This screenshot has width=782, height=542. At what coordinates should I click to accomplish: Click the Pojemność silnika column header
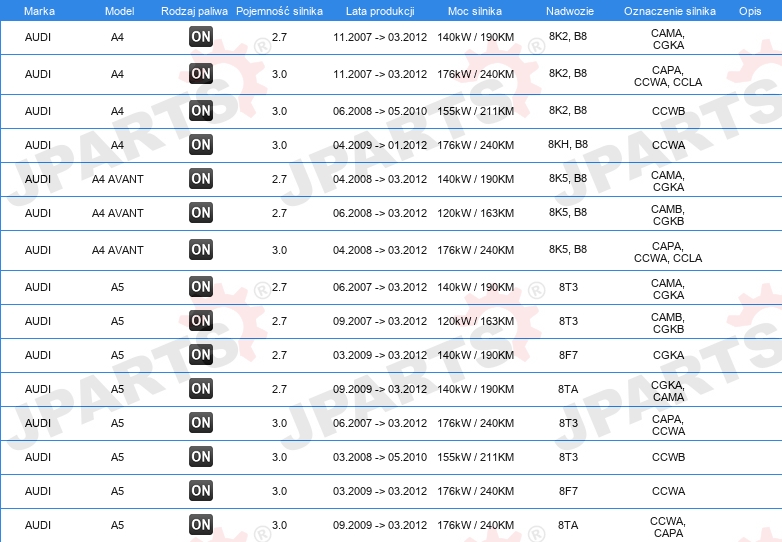tap(279, 11)
